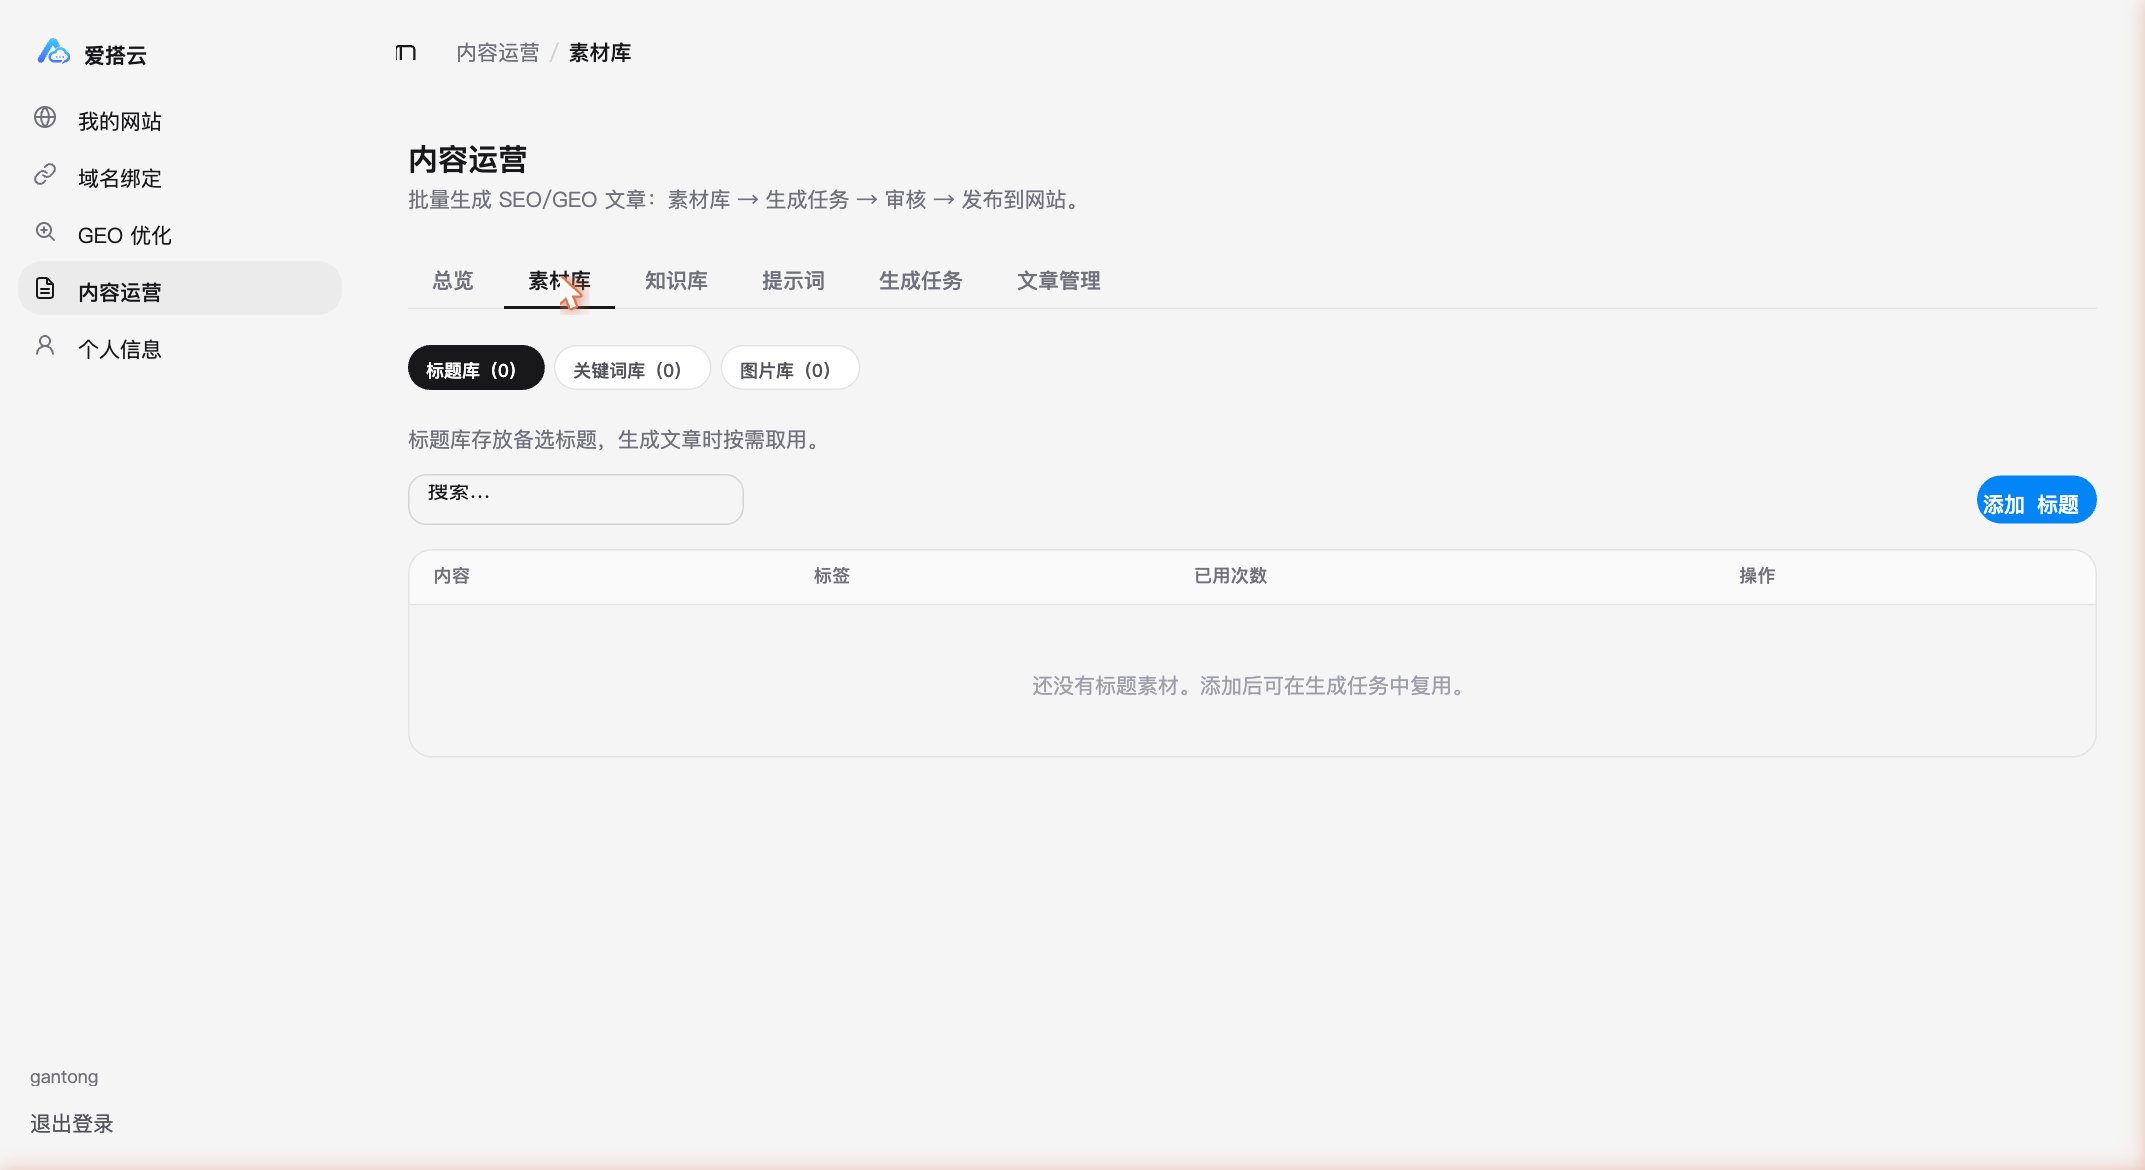Image resolution: width=2145 pixels, height=1170 pixels.
Task: Click the globe icon beside 我的网站
Action: (x=45, y=118)
